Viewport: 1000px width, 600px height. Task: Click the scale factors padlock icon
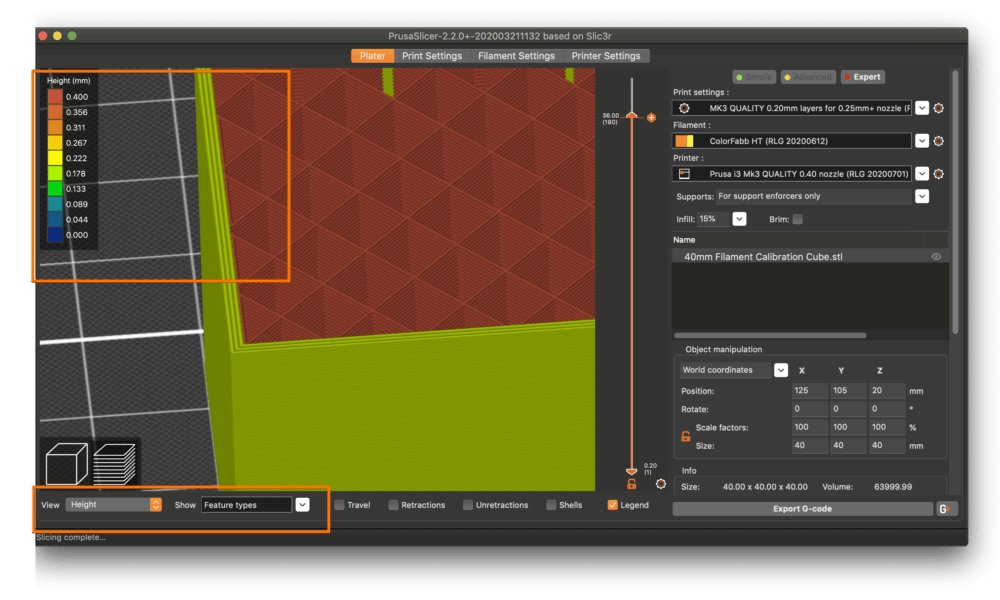coord(686,437)
